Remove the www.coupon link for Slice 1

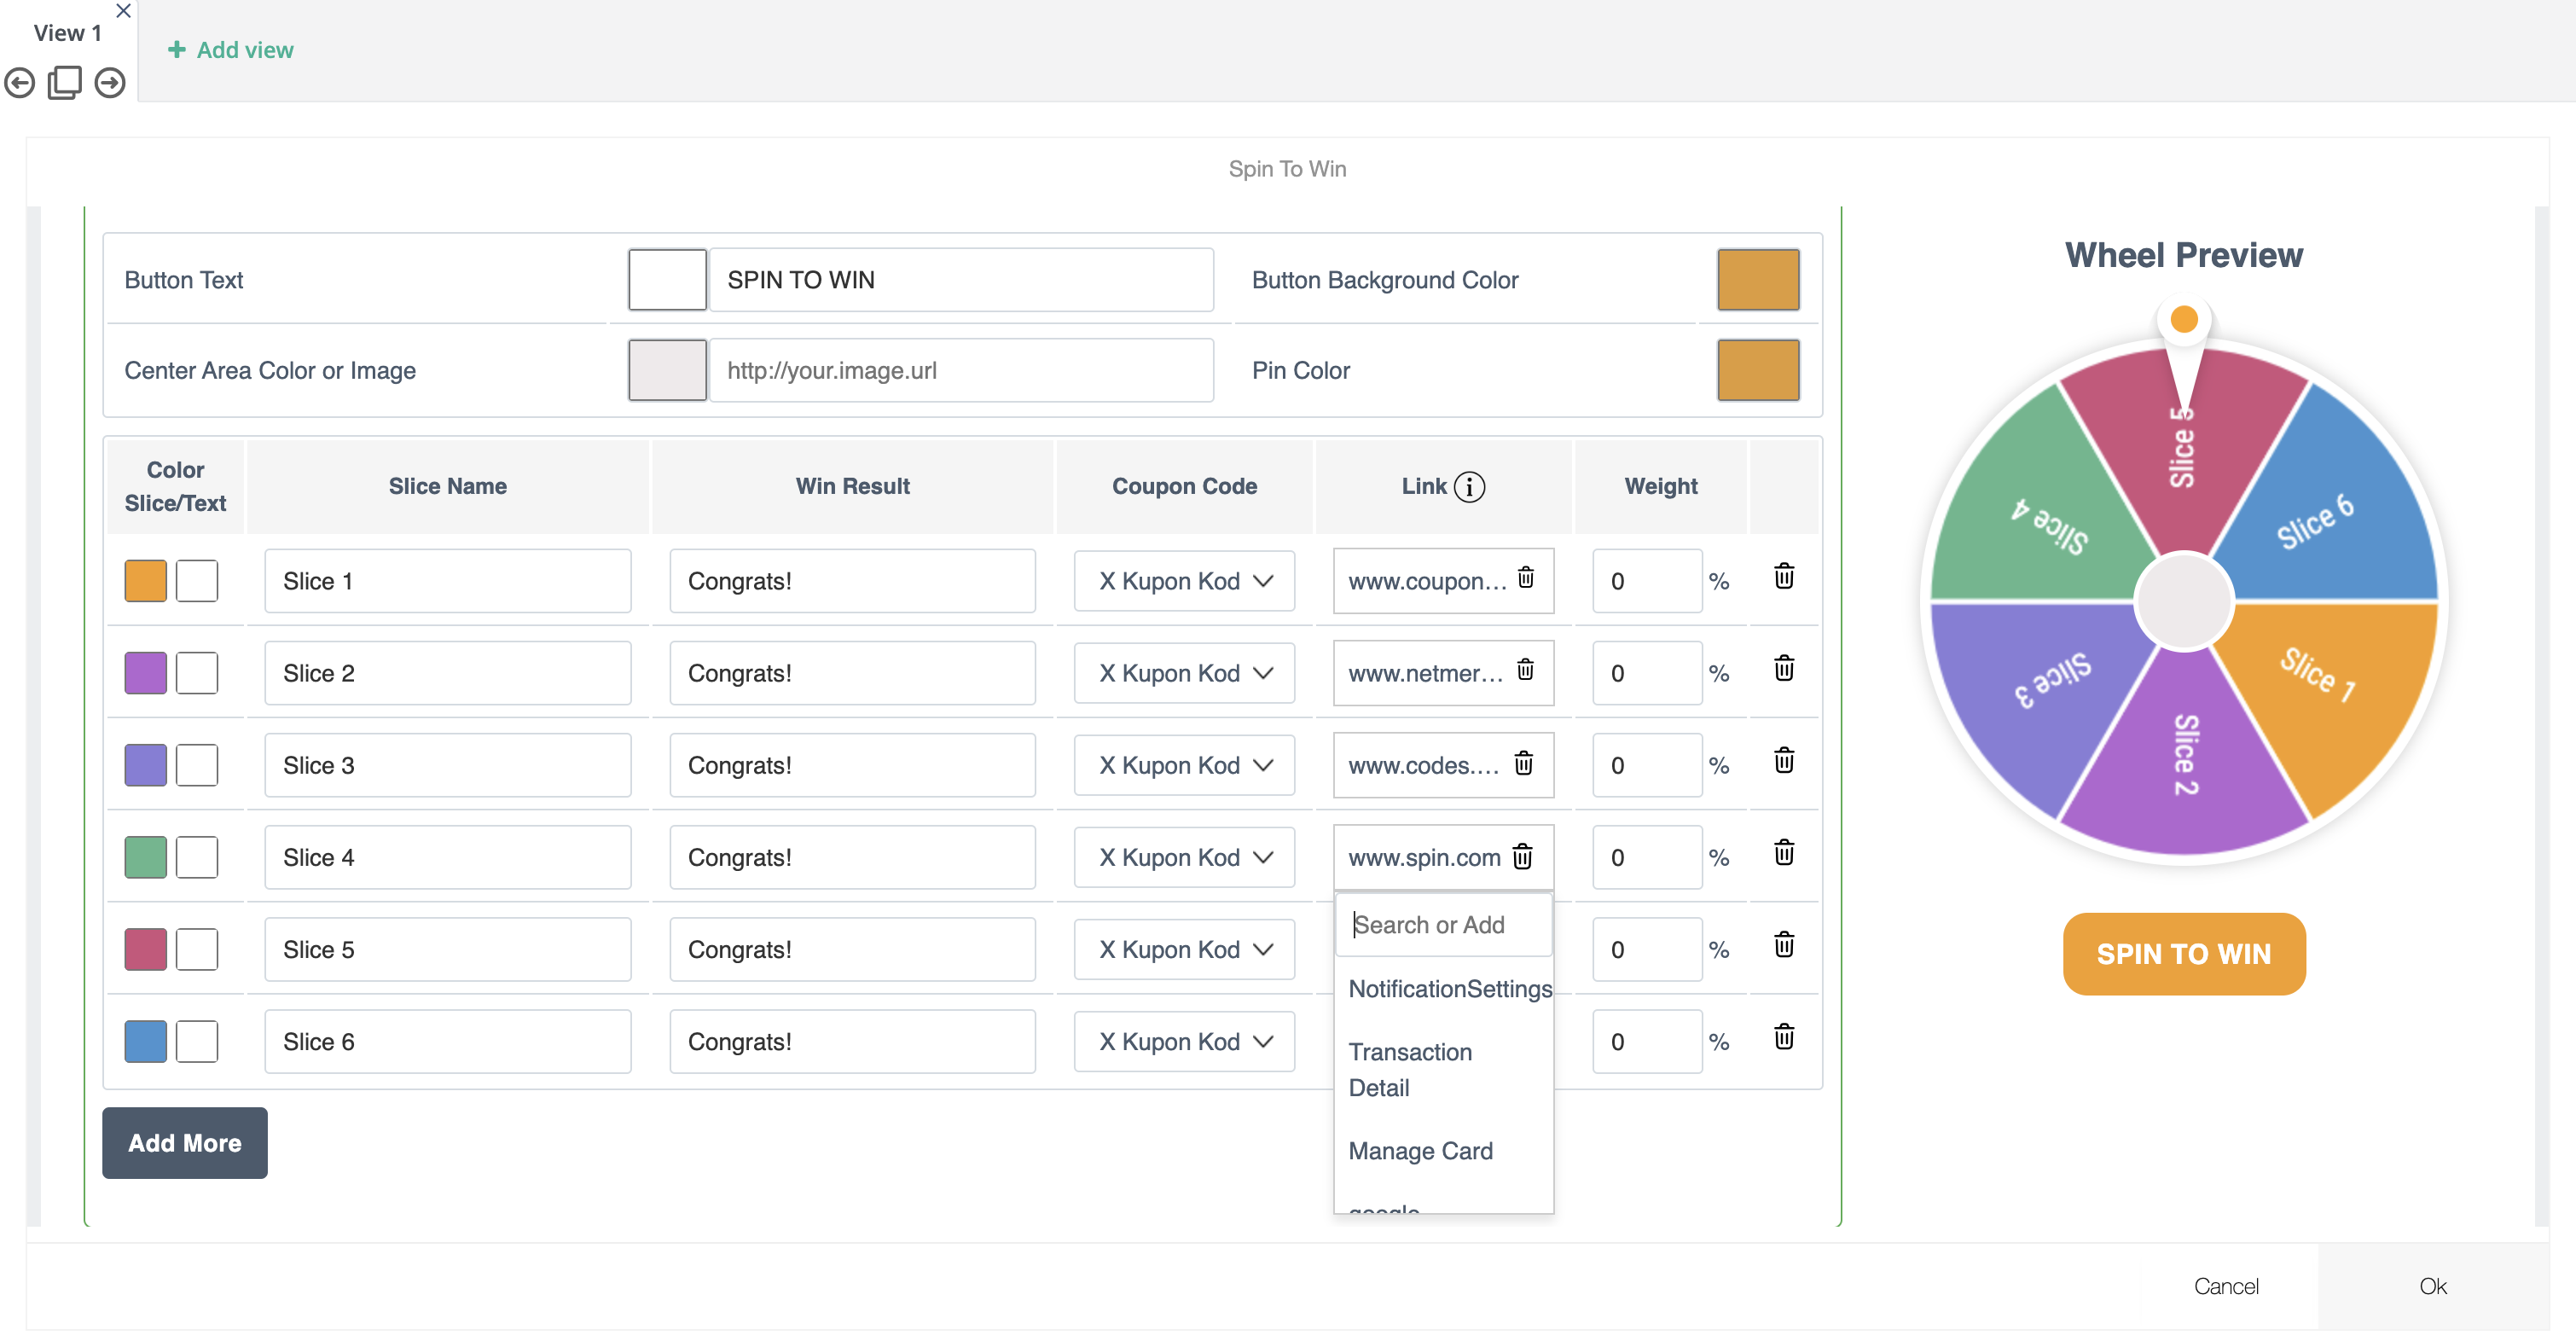[1526, 578]
